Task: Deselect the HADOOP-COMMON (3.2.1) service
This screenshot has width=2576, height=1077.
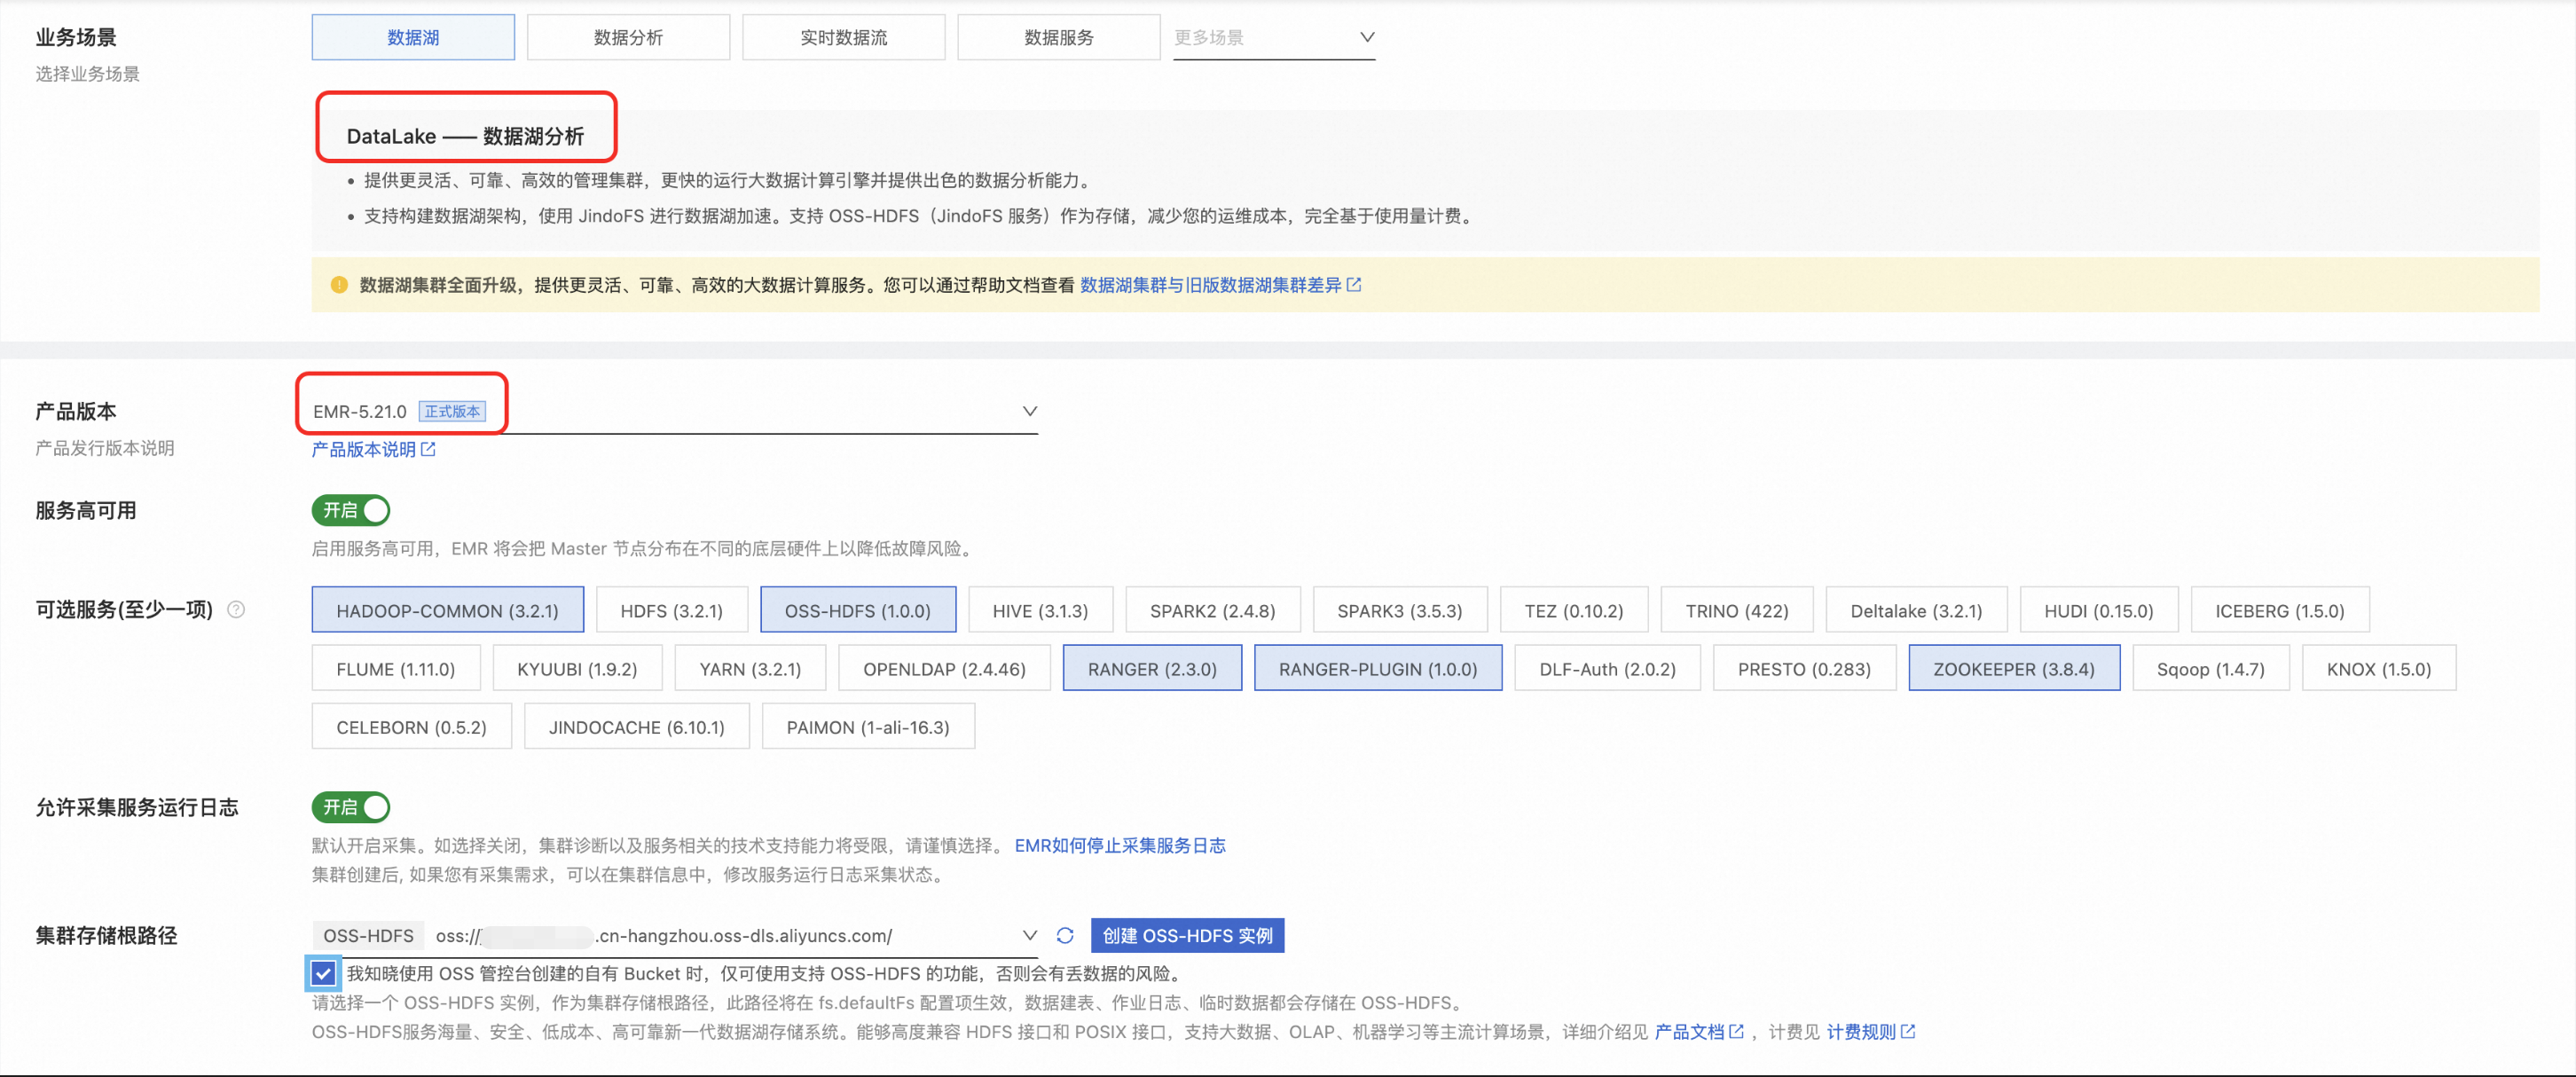Action: [447, 610]
